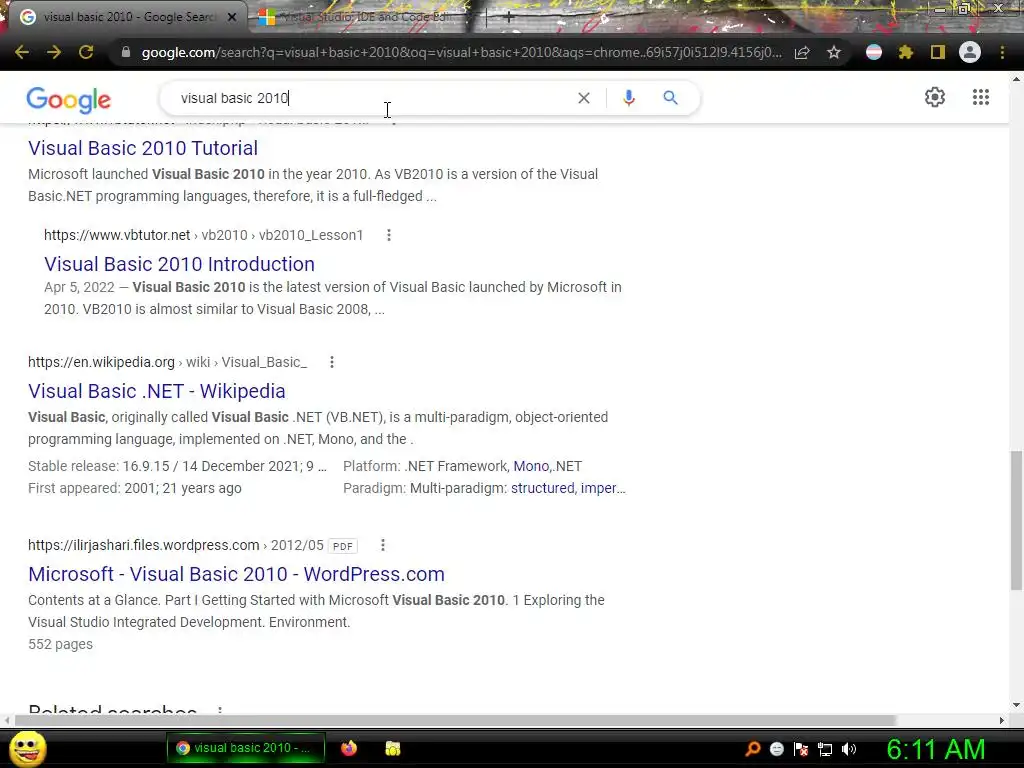Open the tray search magnifier icon

coord(752,749)
